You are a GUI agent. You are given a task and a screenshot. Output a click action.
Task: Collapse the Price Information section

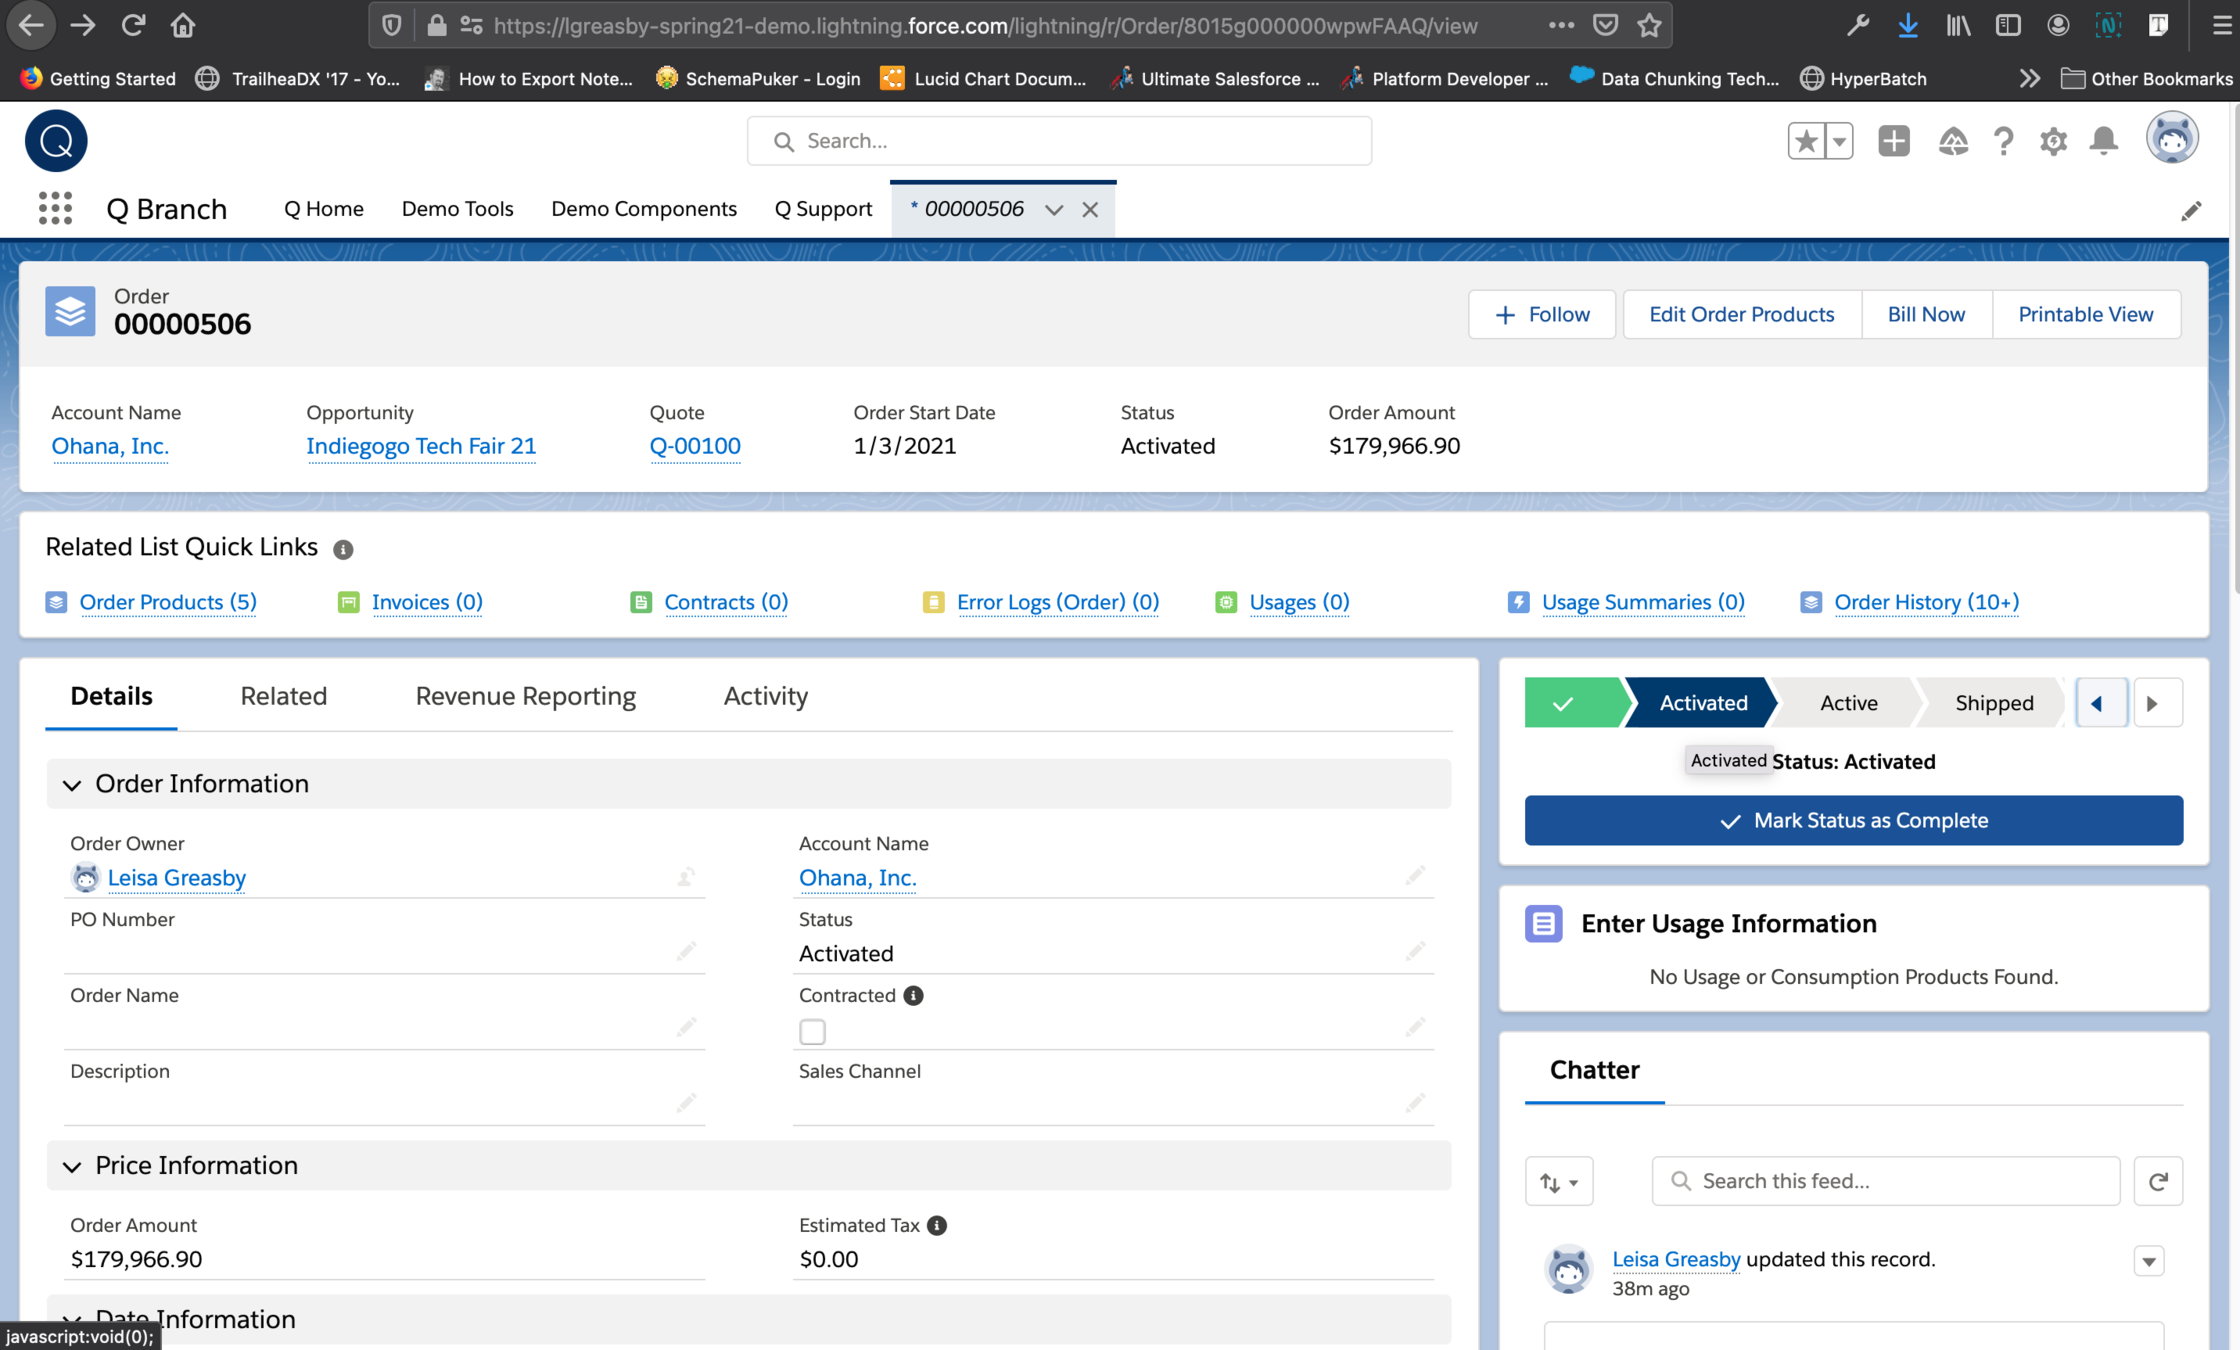72,1166
